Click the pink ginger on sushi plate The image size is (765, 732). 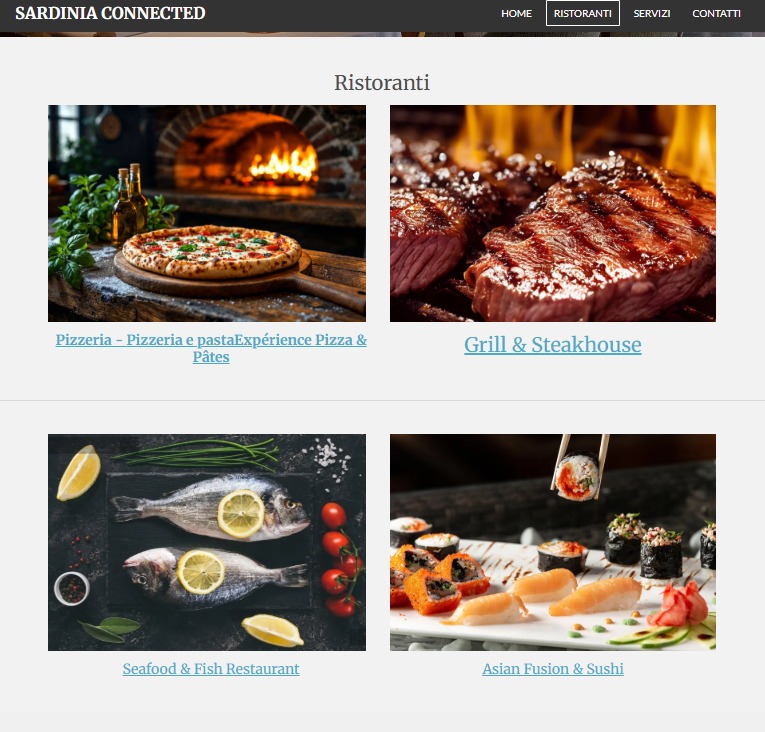[x=678, y=604]
